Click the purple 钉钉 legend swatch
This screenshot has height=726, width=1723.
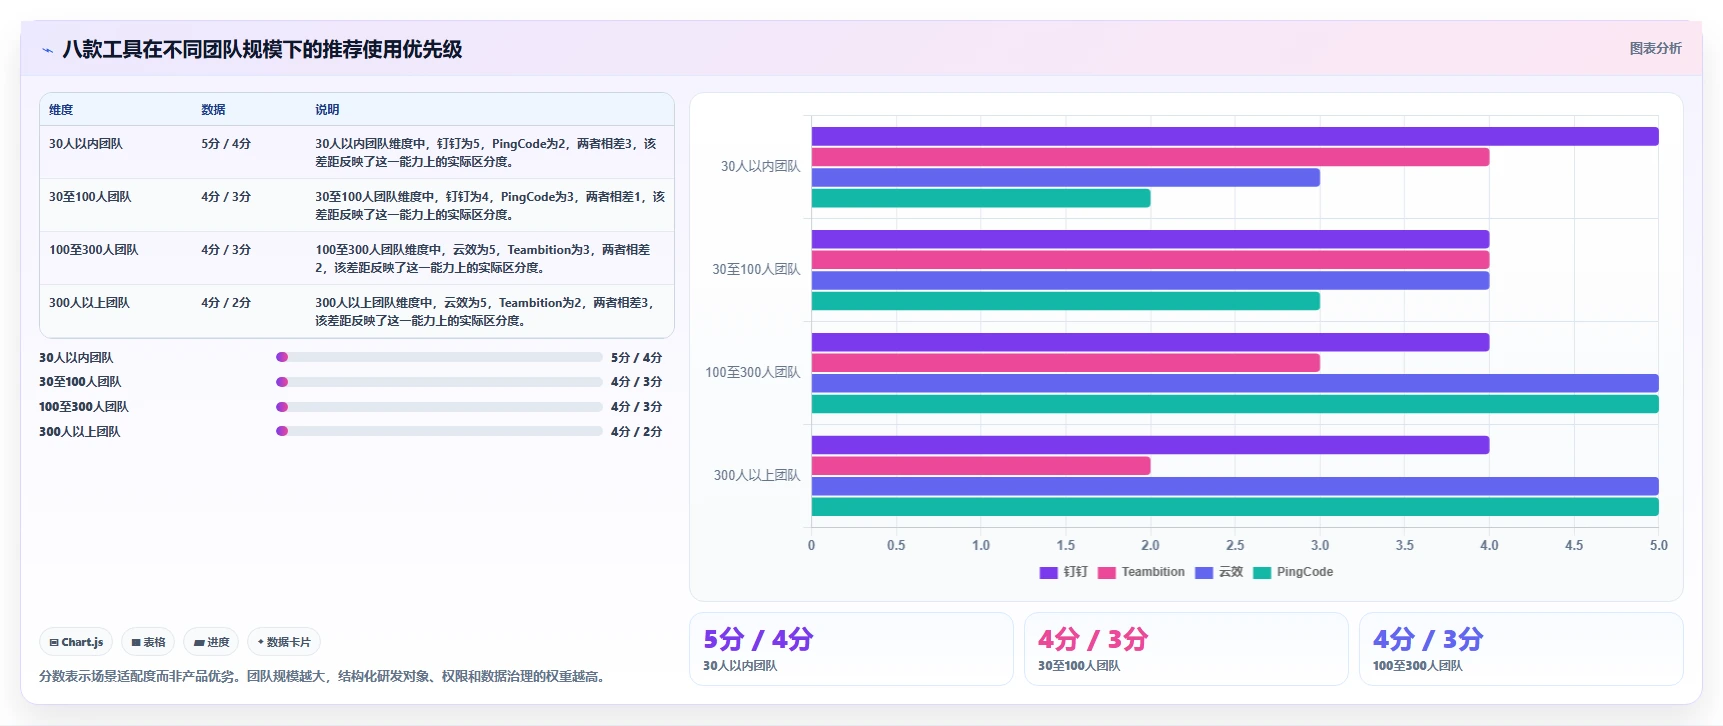(x=1048, y=573)
